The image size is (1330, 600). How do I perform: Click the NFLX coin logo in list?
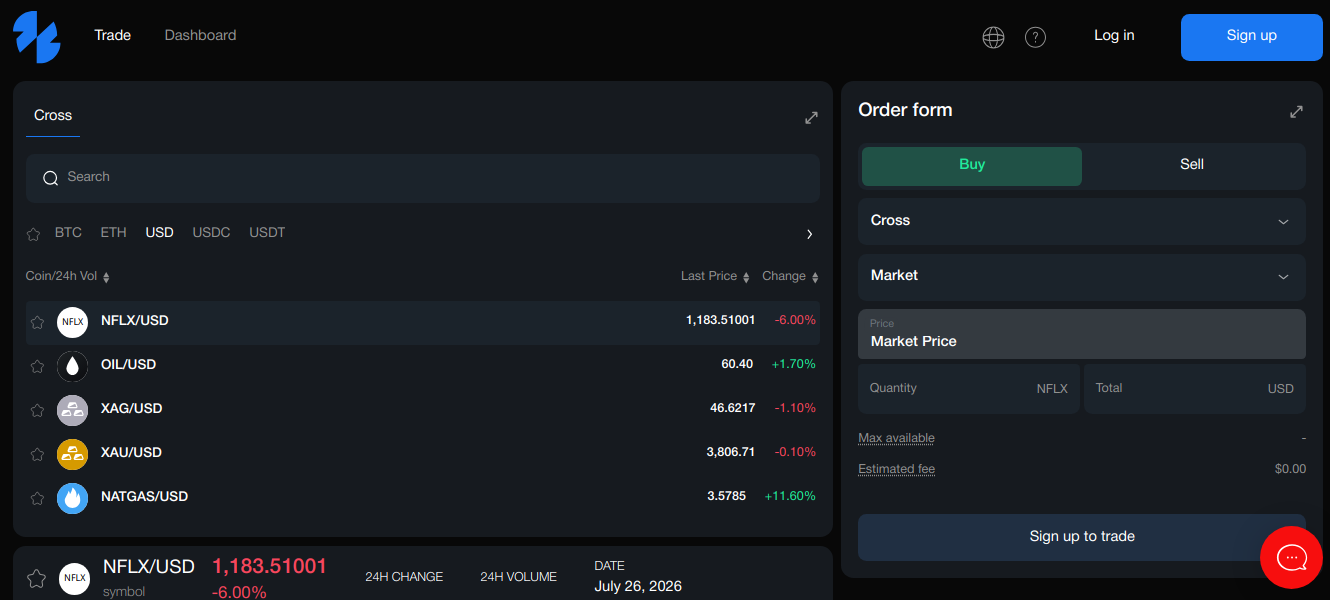click(73, 322)
